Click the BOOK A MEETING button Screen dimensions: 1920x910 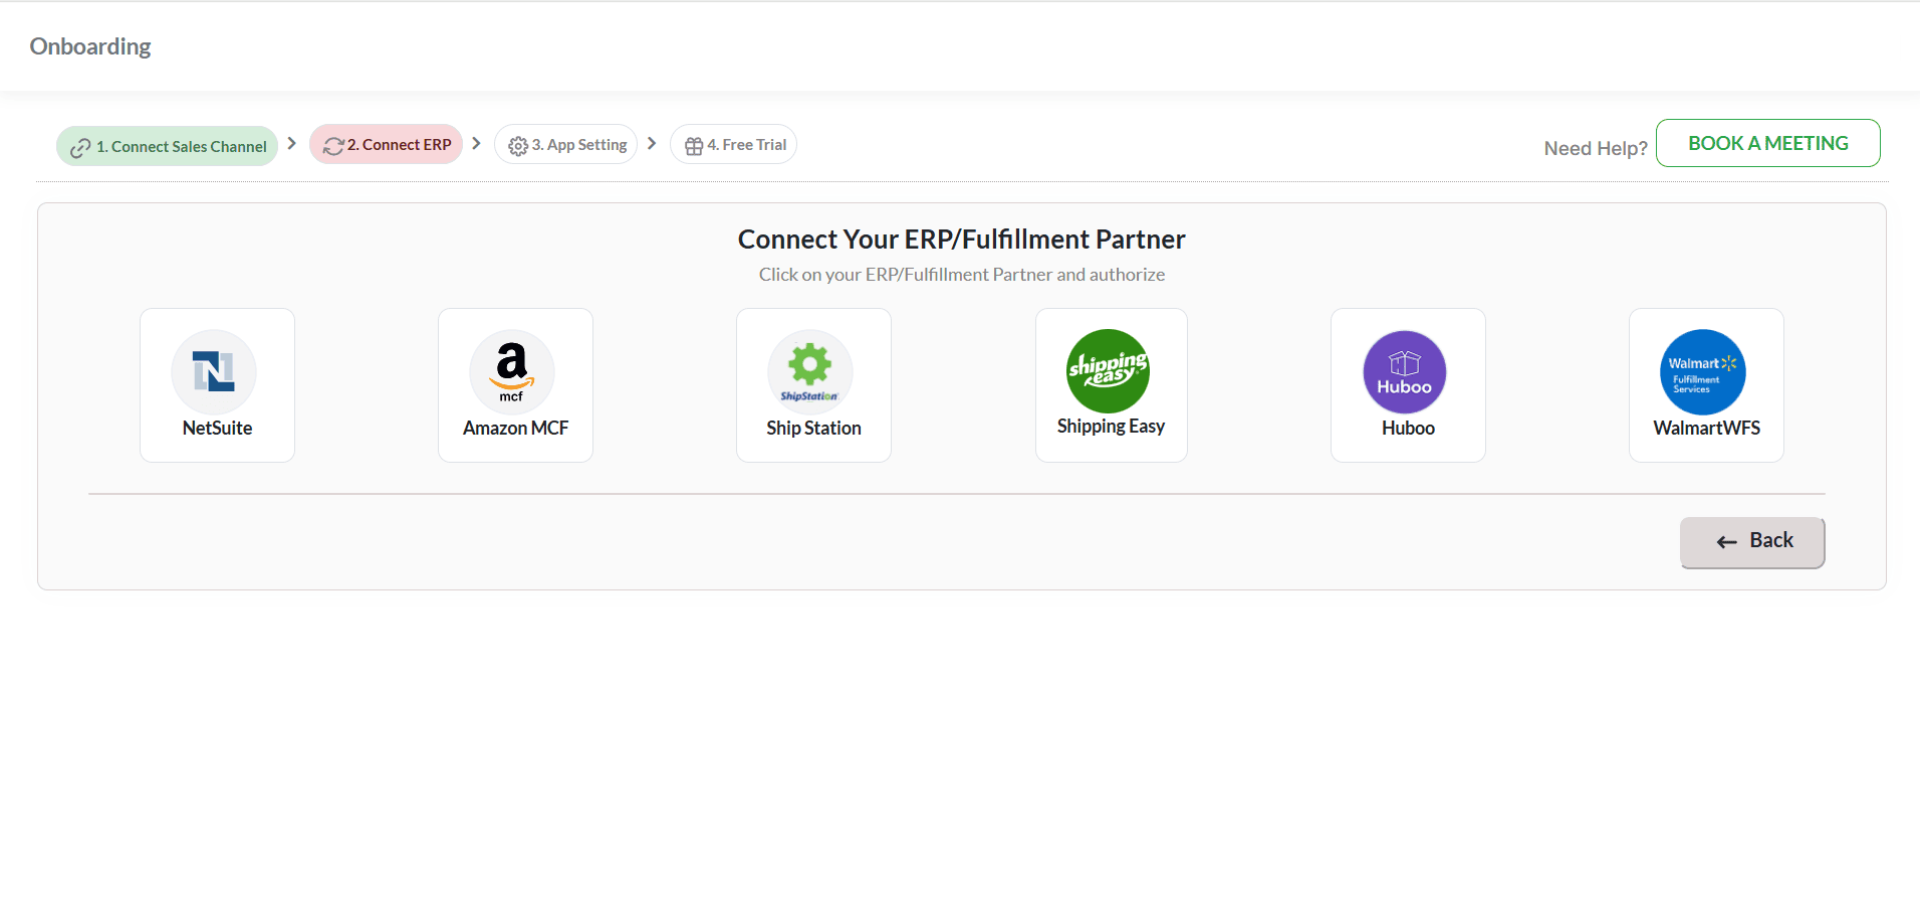[x=1768, y=143]
